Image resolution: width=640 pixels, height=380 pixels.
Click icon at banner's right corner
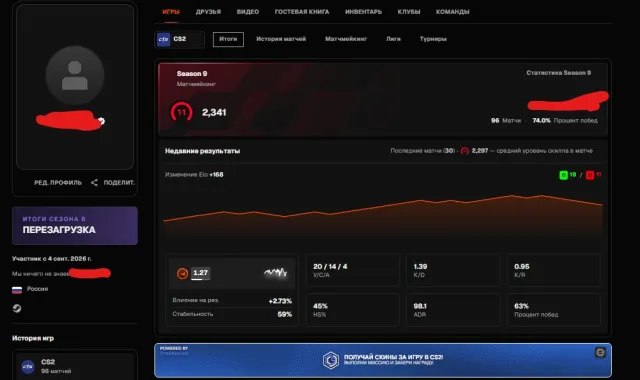click(x=600, y=352)
